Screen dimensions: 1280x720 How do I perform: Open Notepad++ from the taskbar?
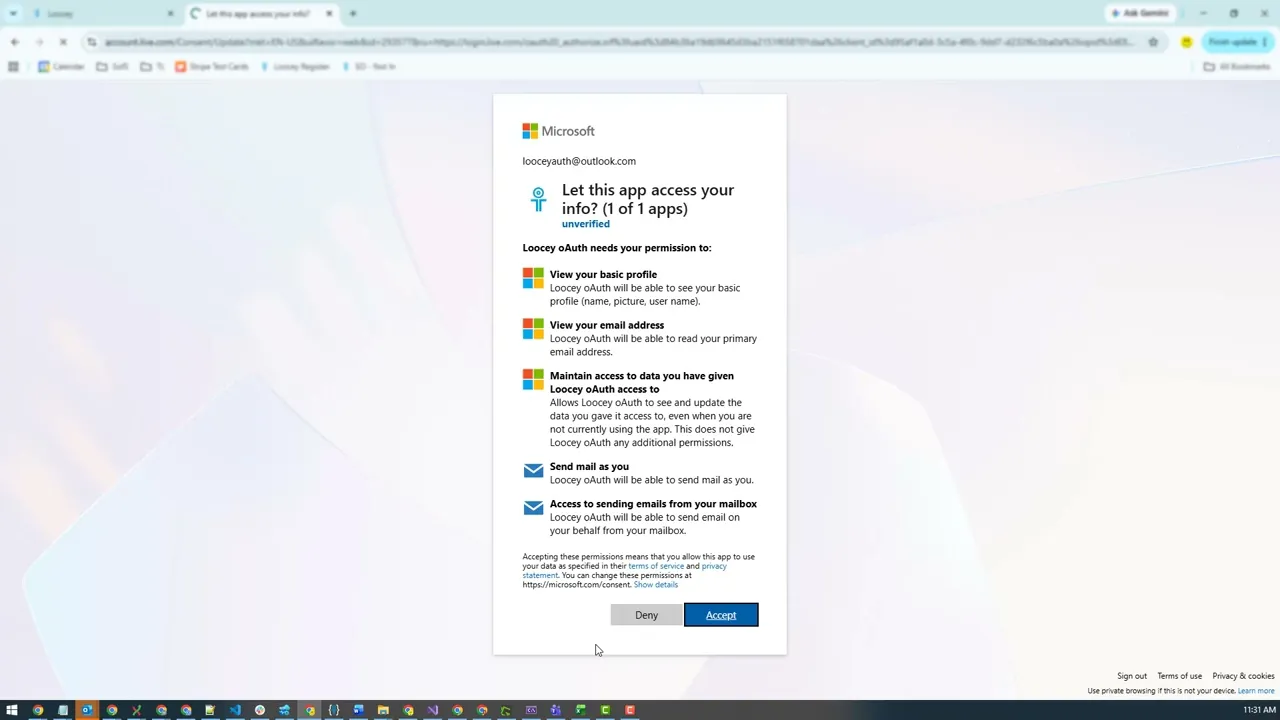[x=210, y=710]
